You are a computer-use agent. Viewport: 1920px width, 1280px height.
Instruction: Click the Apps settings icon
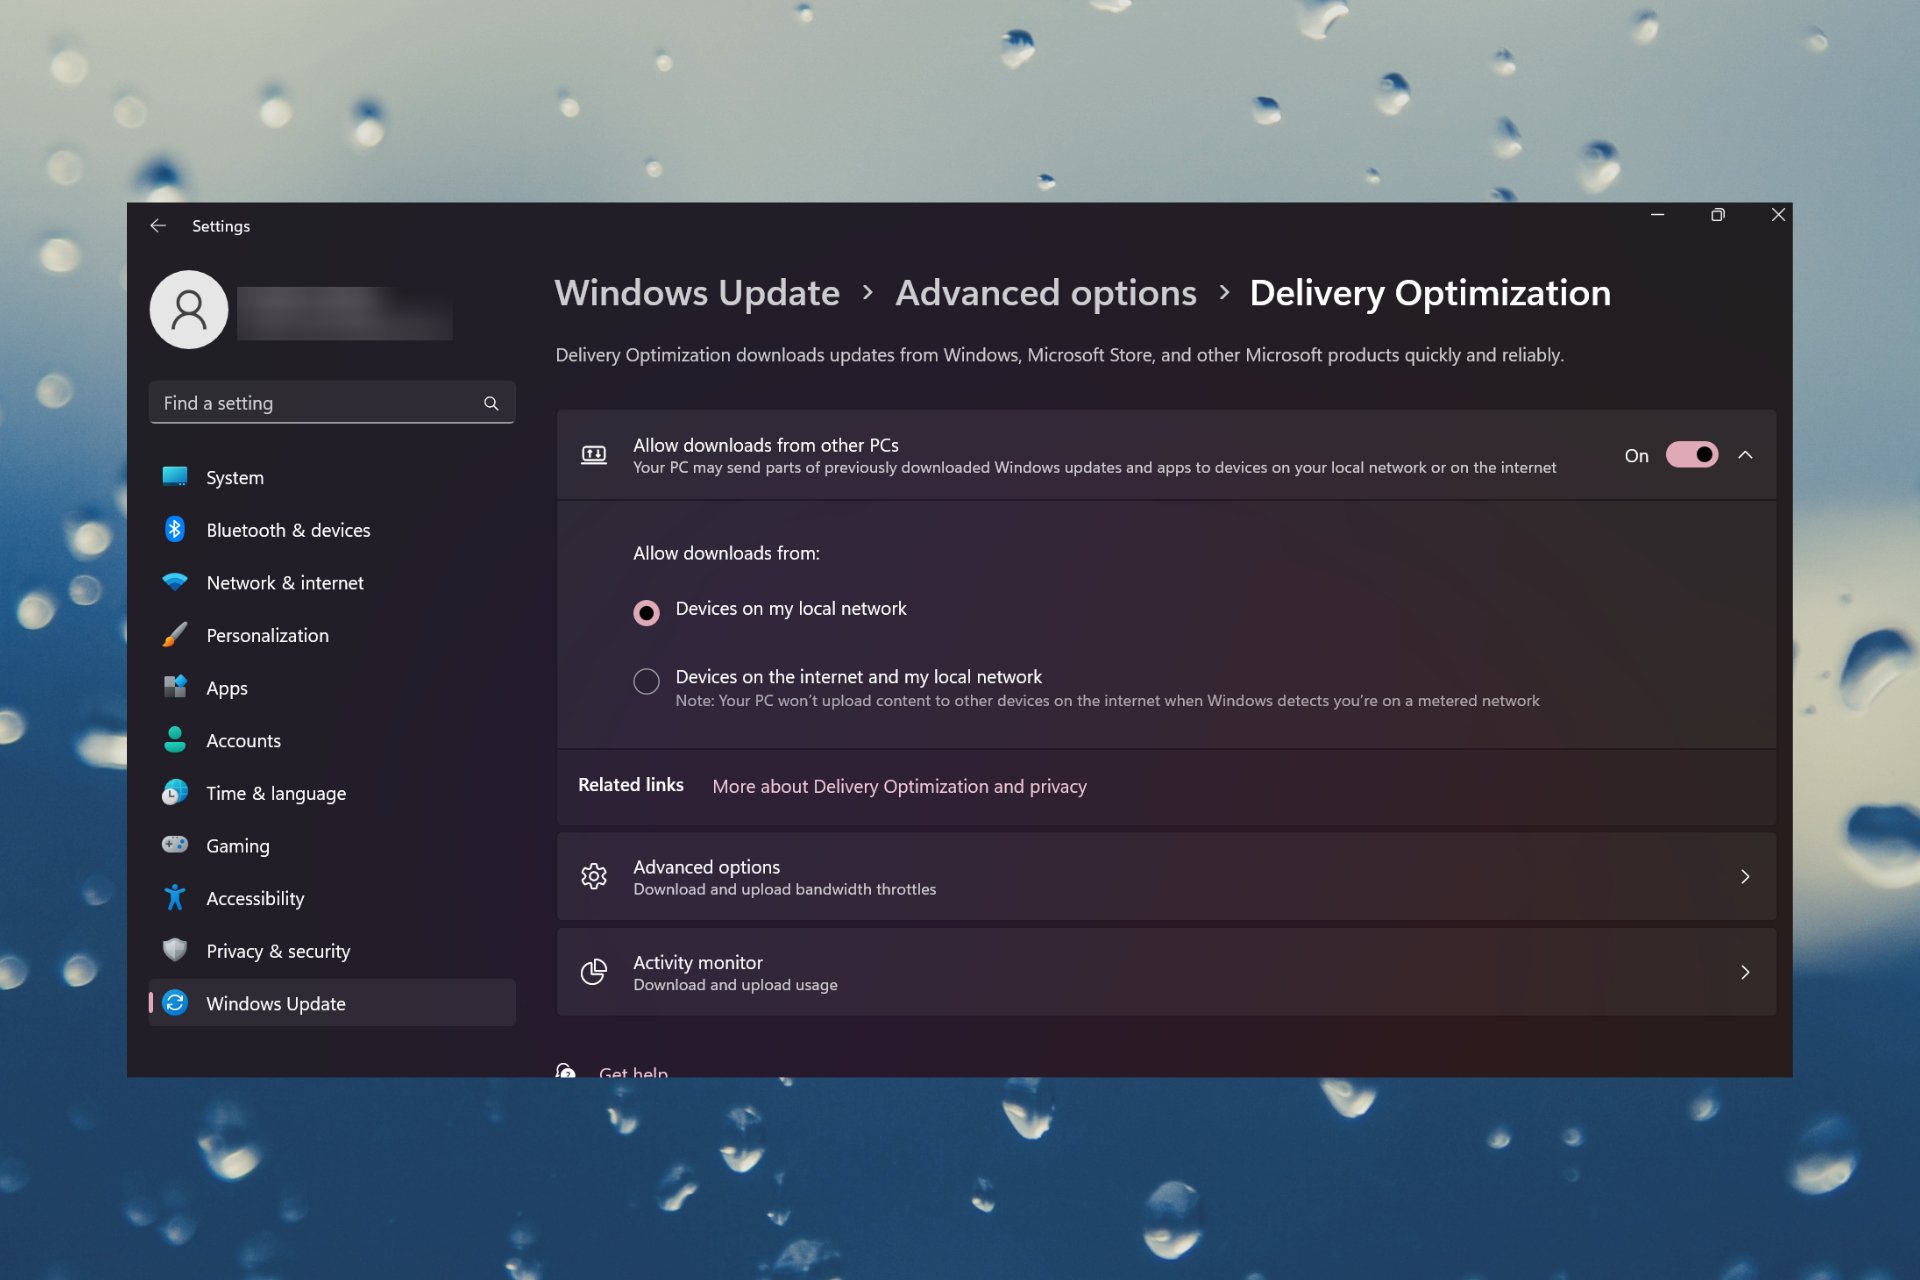174,687
